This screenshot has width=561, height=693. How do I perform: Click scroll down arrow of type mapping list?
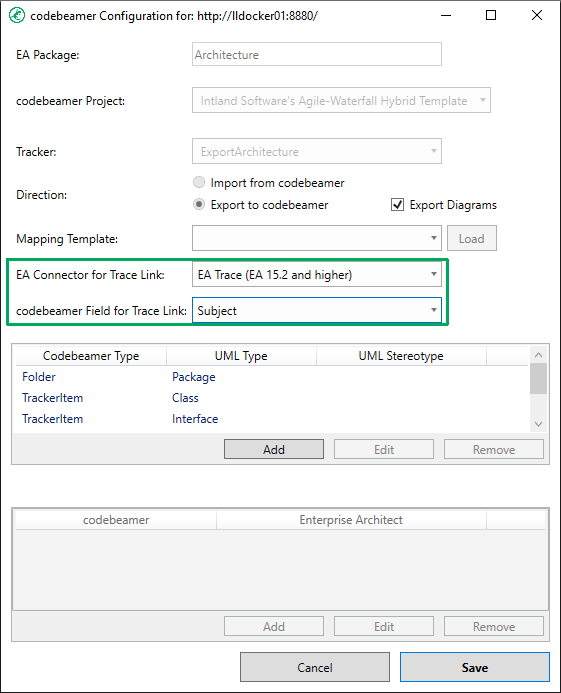click(x=538, y=424)
